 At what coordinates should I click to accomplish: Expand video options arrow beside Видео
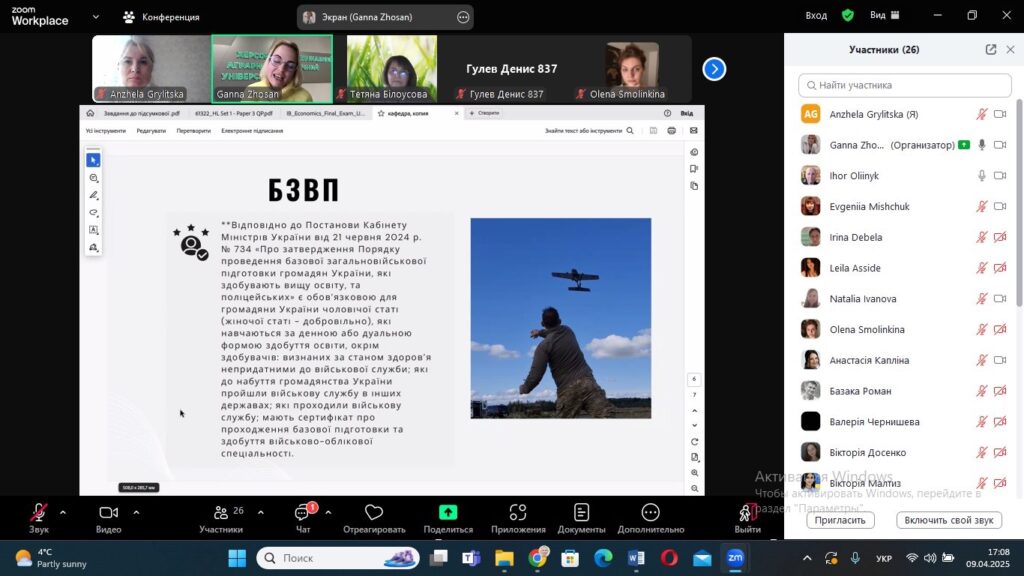(x=136, y=511)
